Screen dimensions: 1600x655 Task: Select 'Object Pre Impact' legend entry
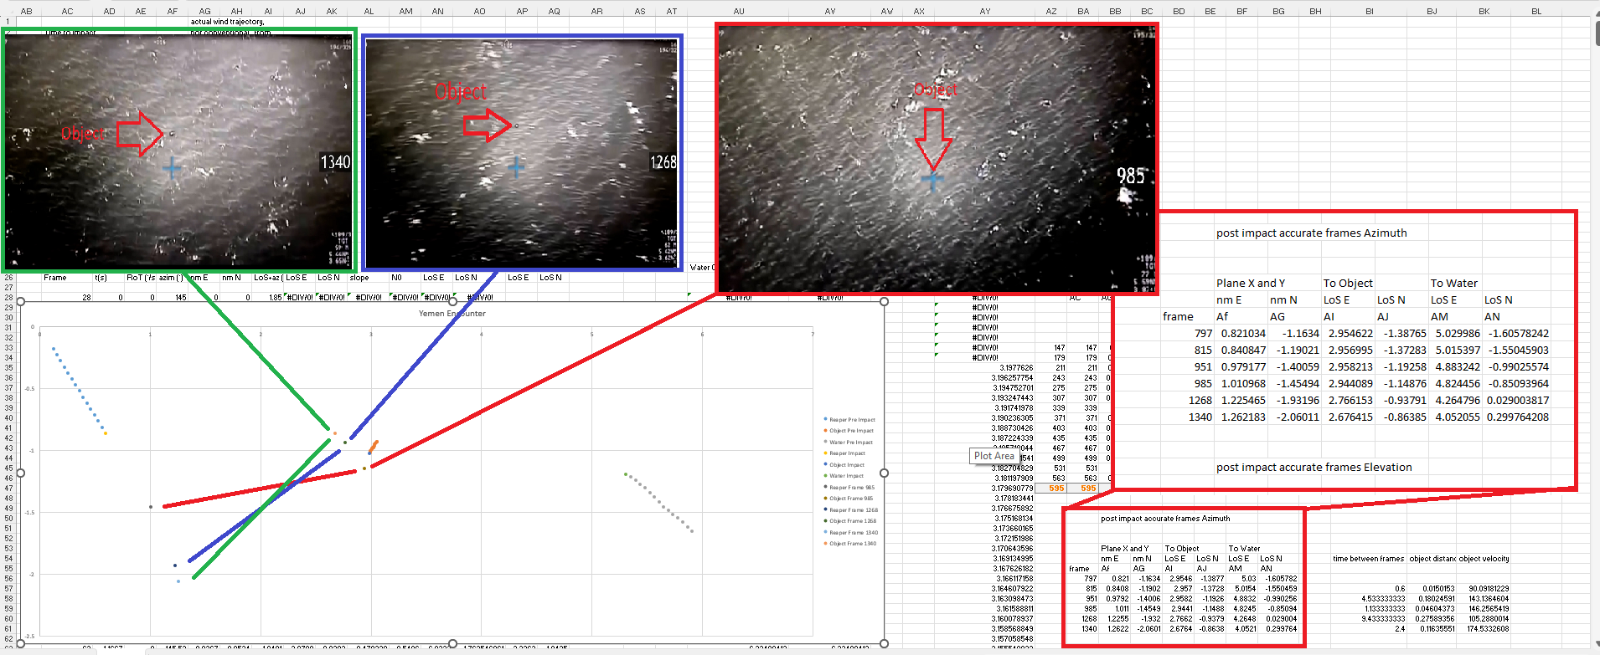850,431
